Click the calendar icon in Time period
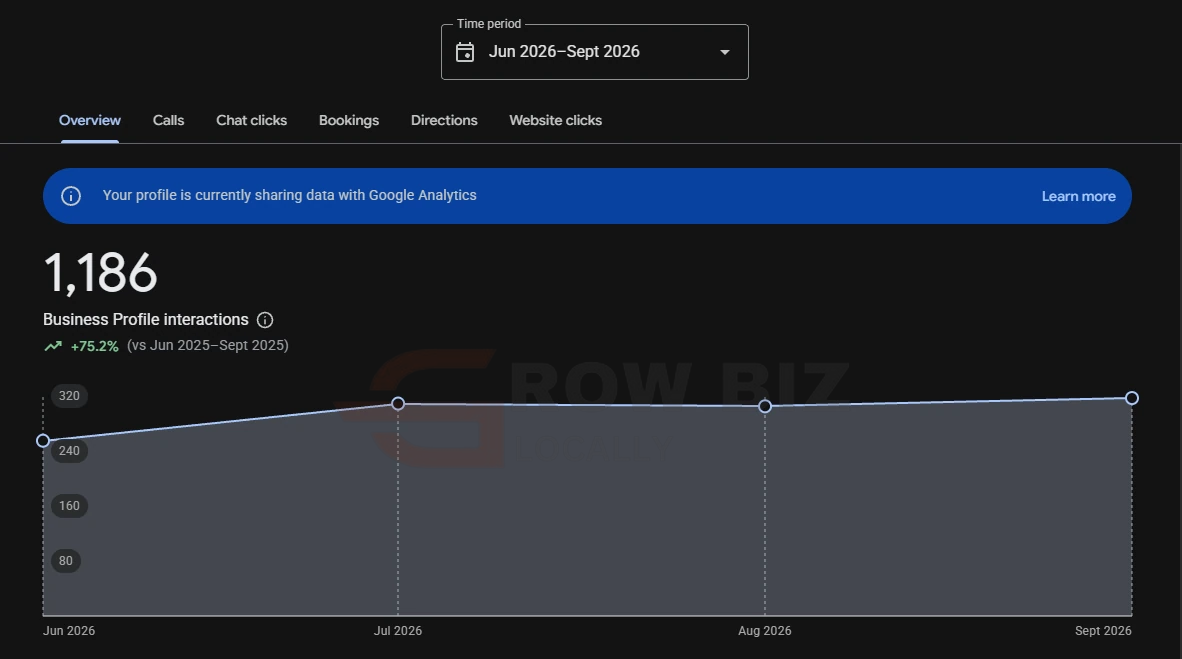The image size is (1182, 659). point(465,52)
